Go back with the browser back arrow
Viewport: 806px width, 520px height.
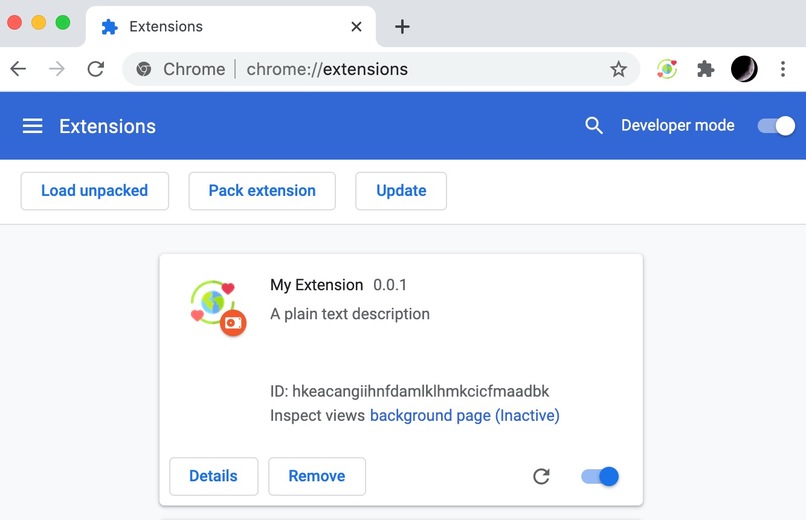pyautogui.click(x=18, y=69)
